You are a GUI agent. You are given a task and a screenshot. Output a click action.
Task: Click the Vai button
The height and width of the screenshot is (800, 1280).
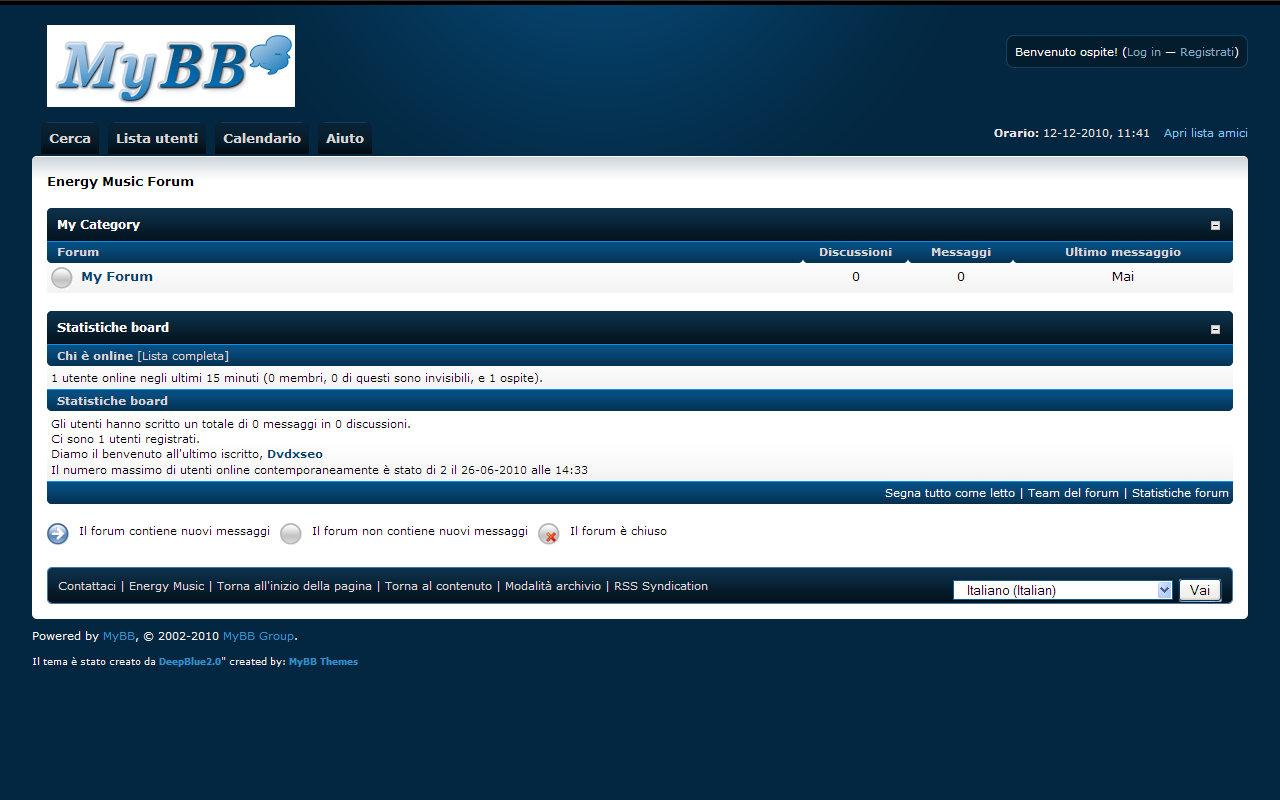(1200, 590)
